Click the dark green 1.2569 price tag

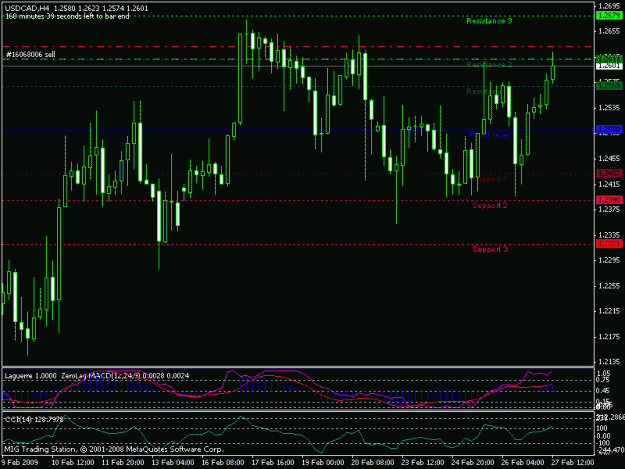tap(609, 86)
